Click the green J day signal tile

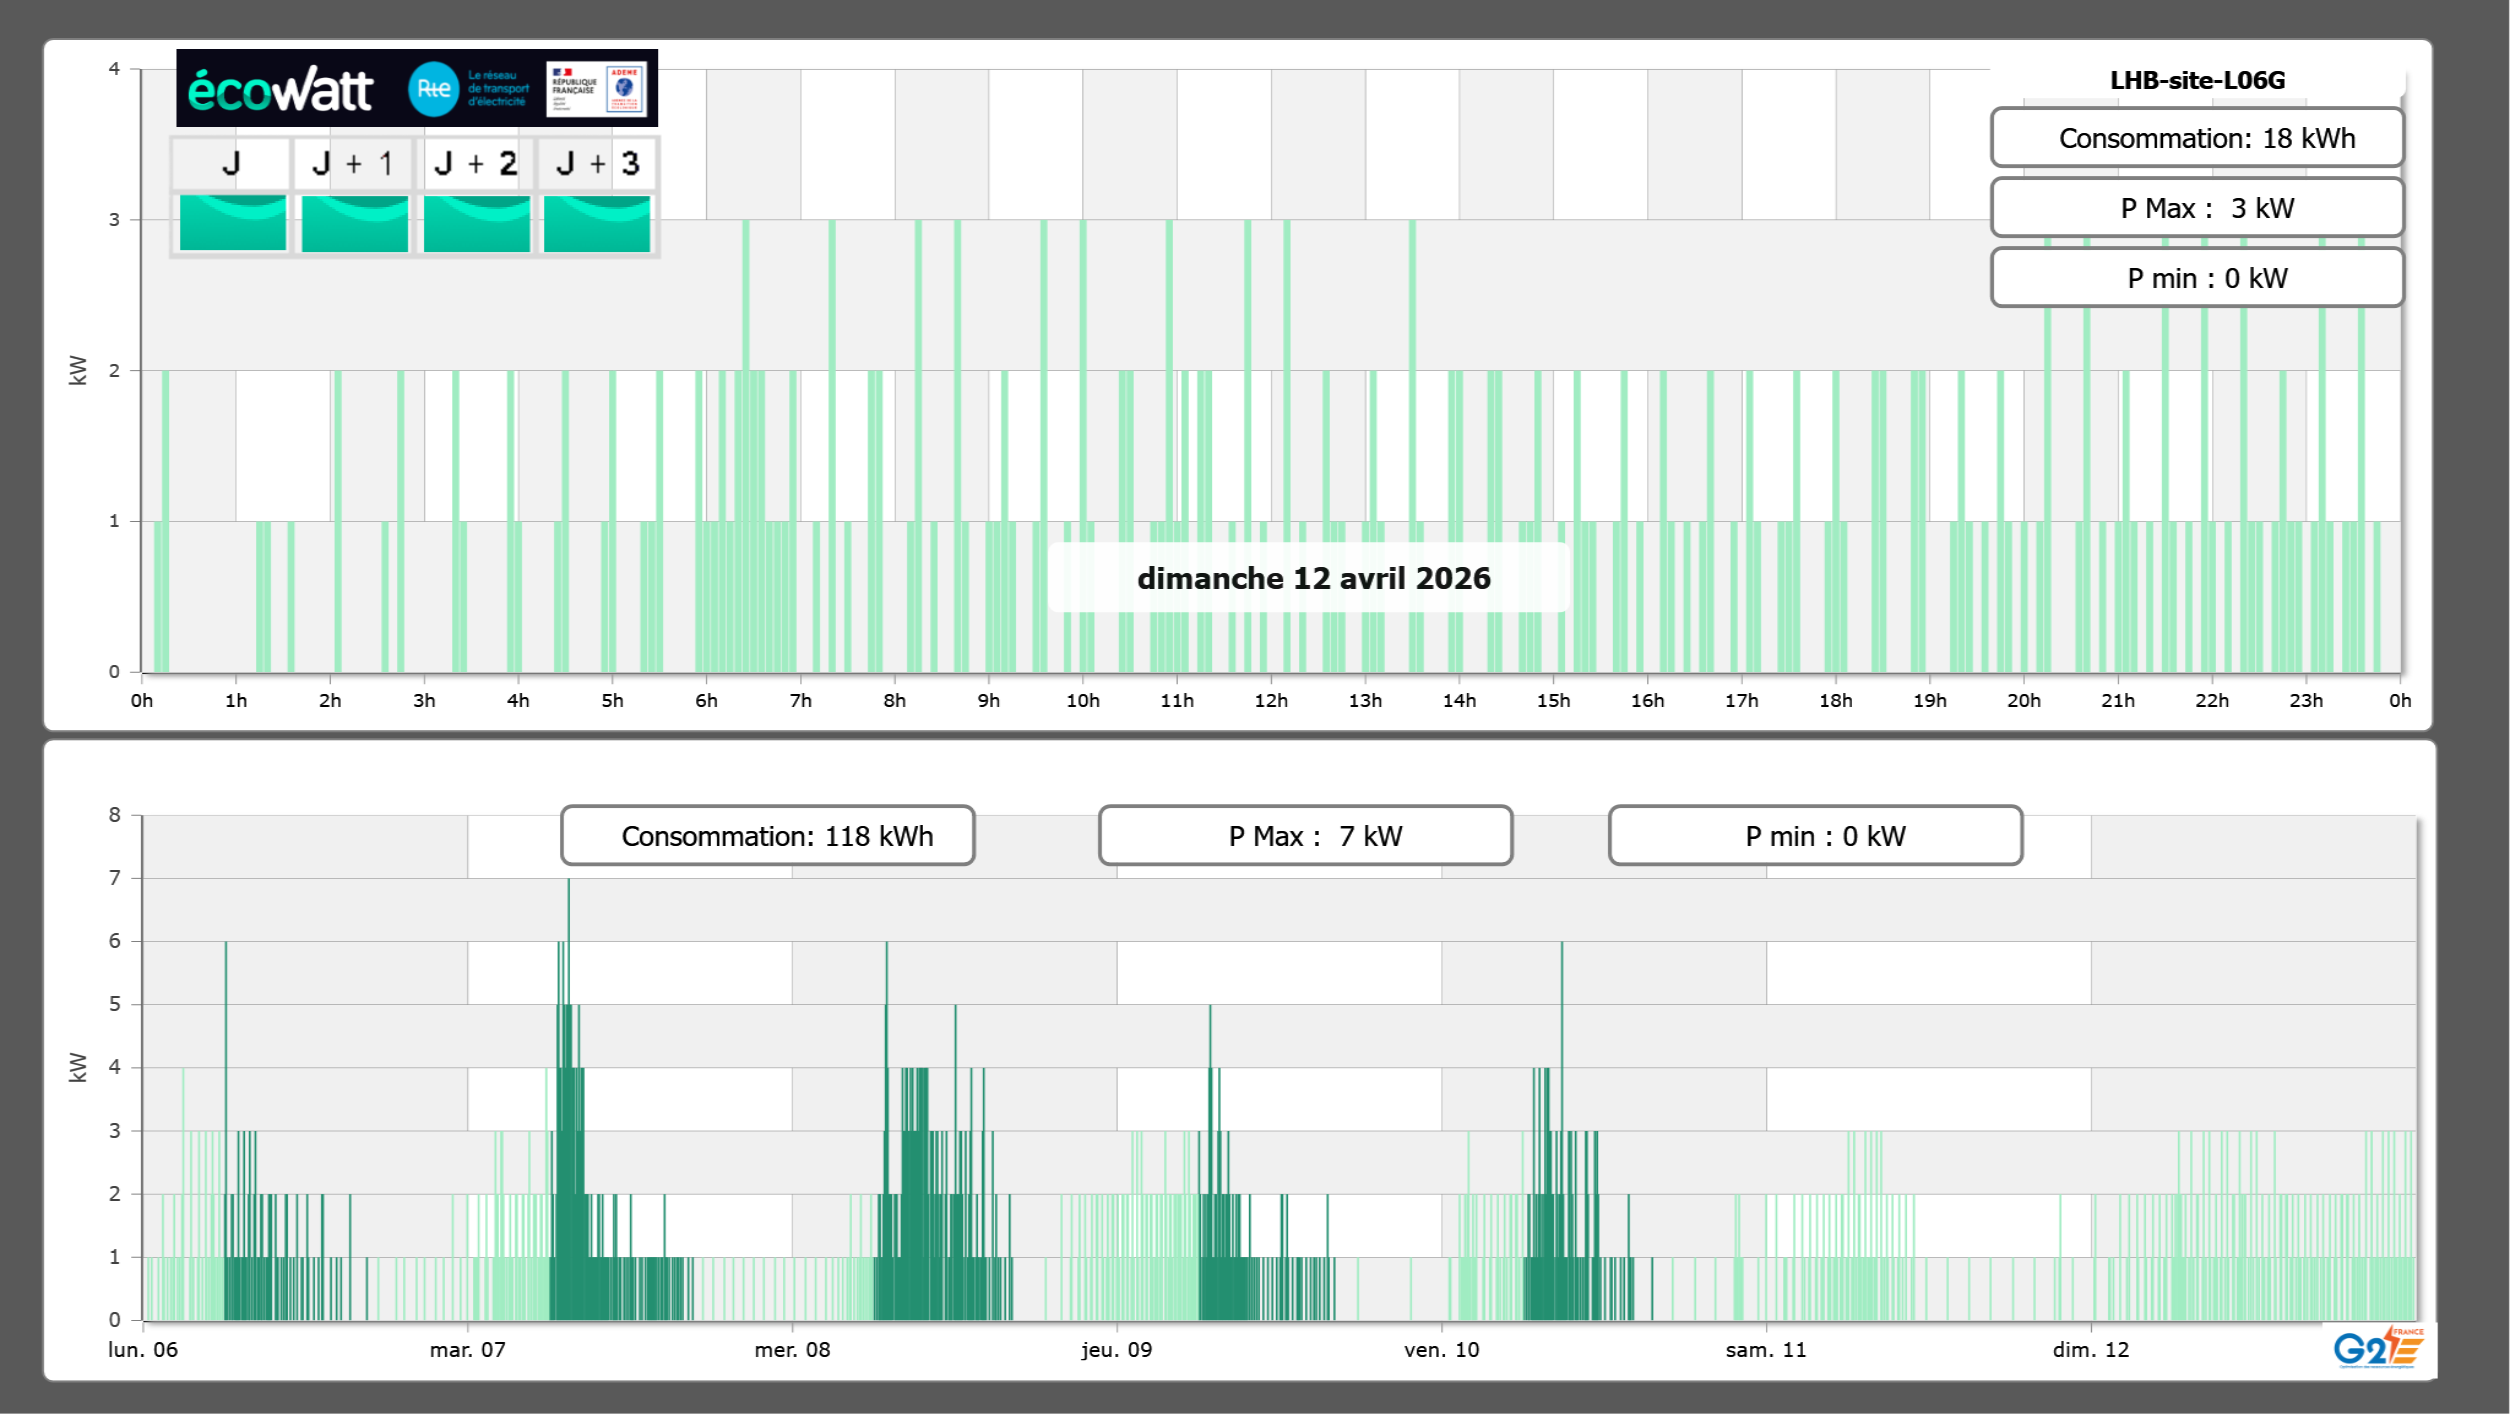(233, 223)
